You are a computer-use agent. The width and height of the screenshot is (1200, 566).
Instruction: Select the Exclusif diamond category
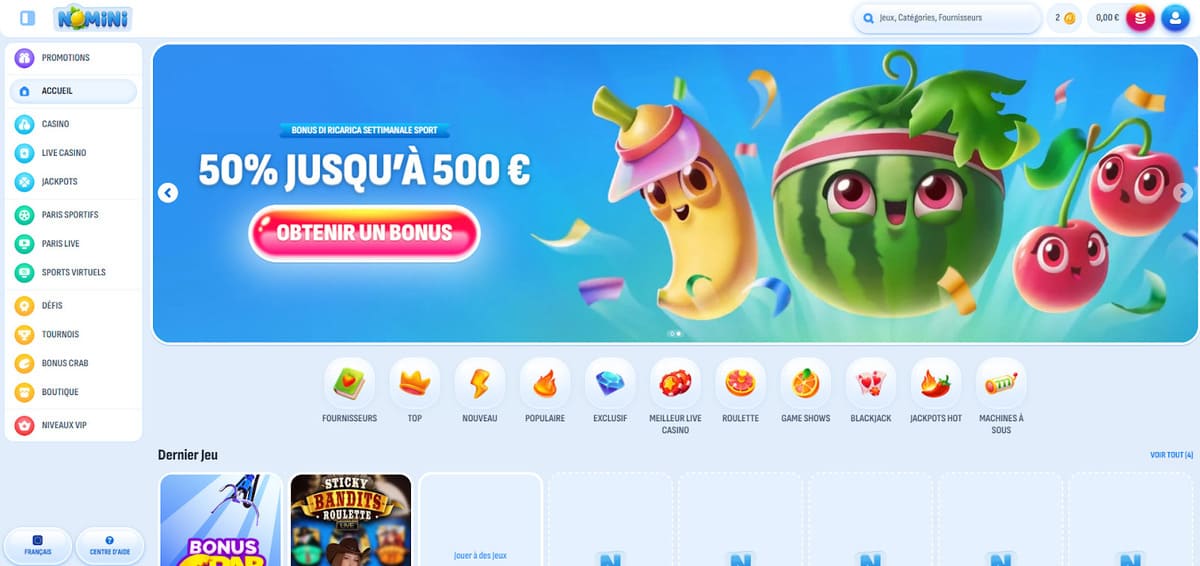point(610,383)
